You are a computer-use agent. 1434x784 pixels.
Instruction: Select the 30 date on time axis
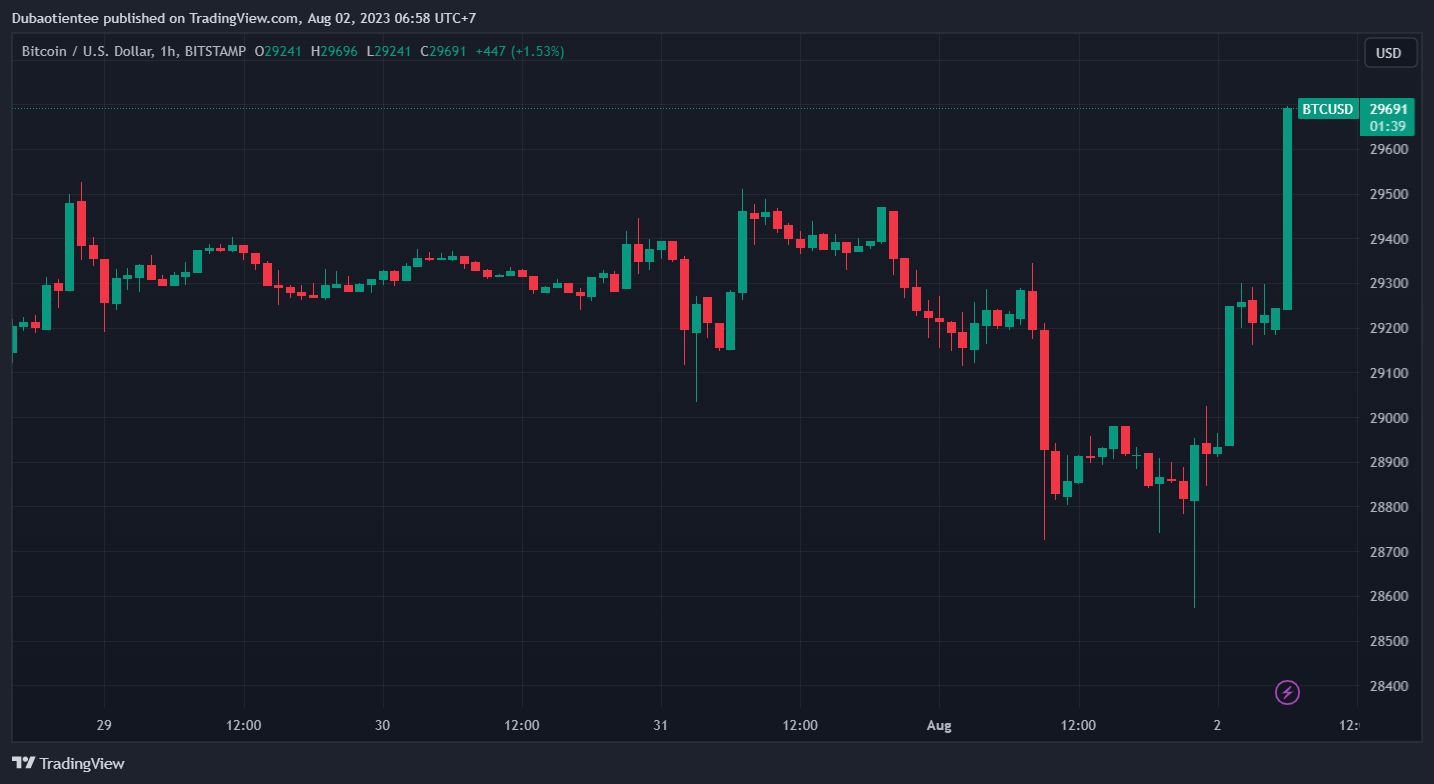382,725
